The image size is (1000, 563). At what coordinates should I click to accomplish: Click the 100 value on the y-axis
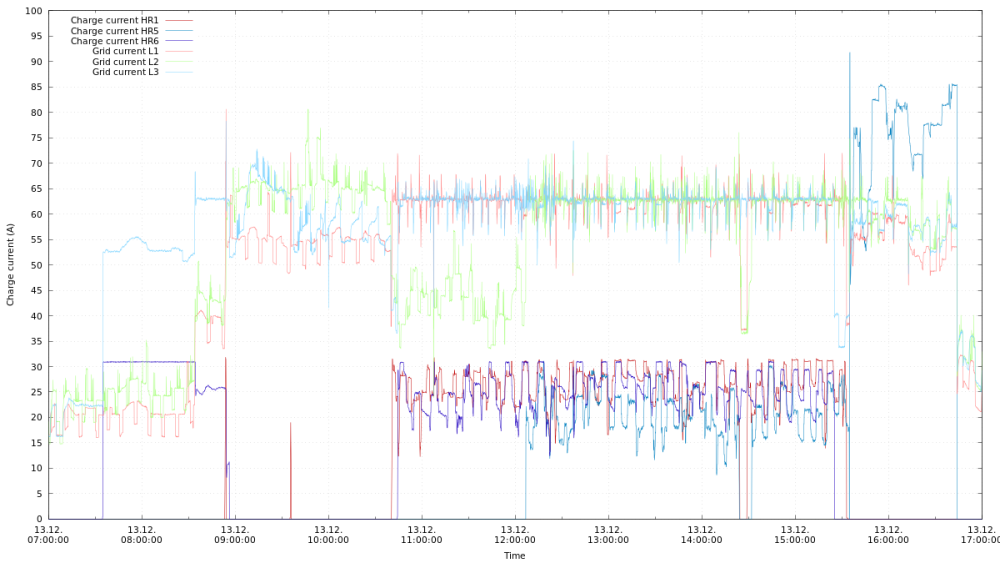[x=34, y=11]
